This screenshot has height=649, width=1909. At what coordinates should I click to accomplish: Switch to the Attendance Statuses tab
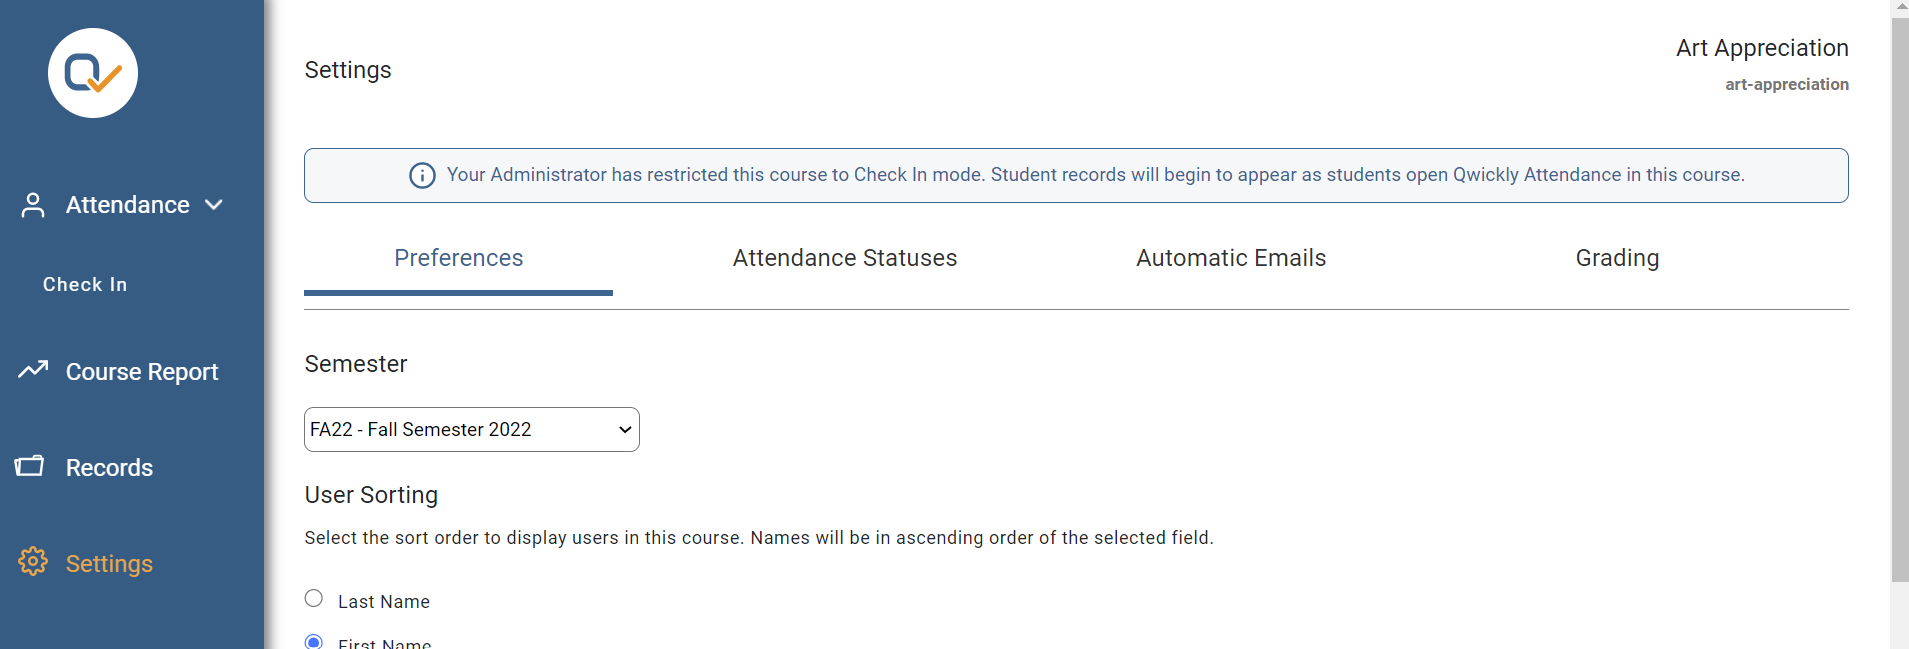click(x=843, y=258)
